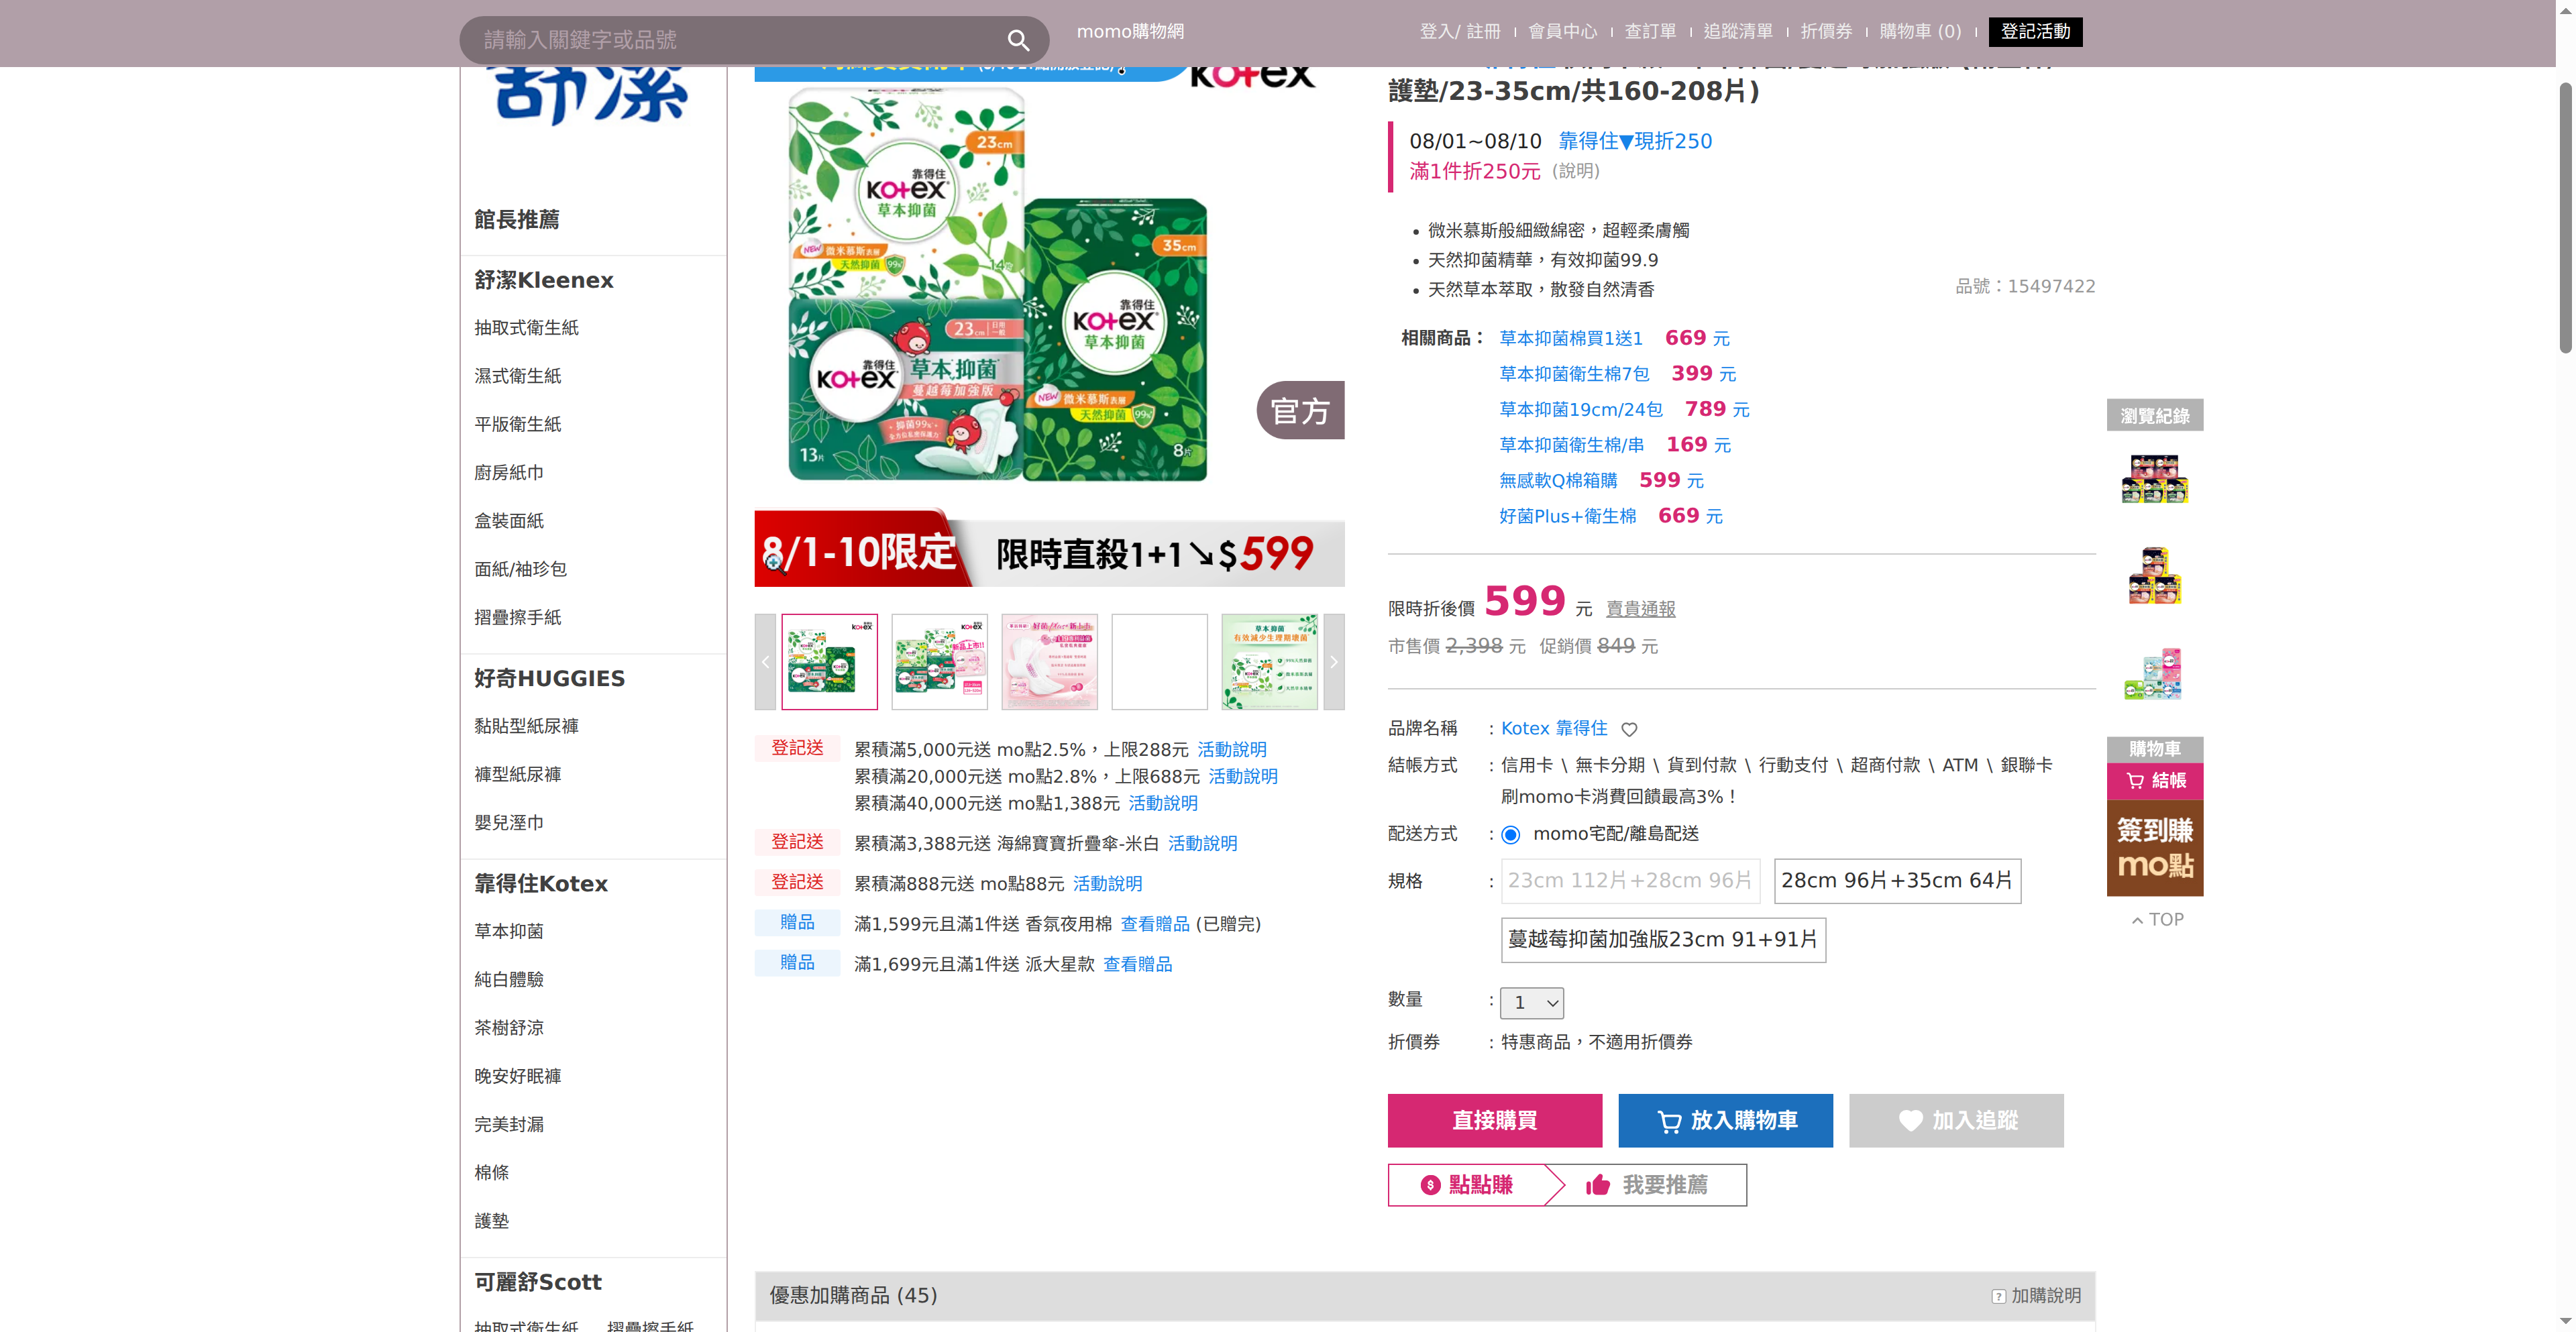Open 活動說明 for 累積滿40,000元
The image size is (2576, 1332).
click(1163, 804)
